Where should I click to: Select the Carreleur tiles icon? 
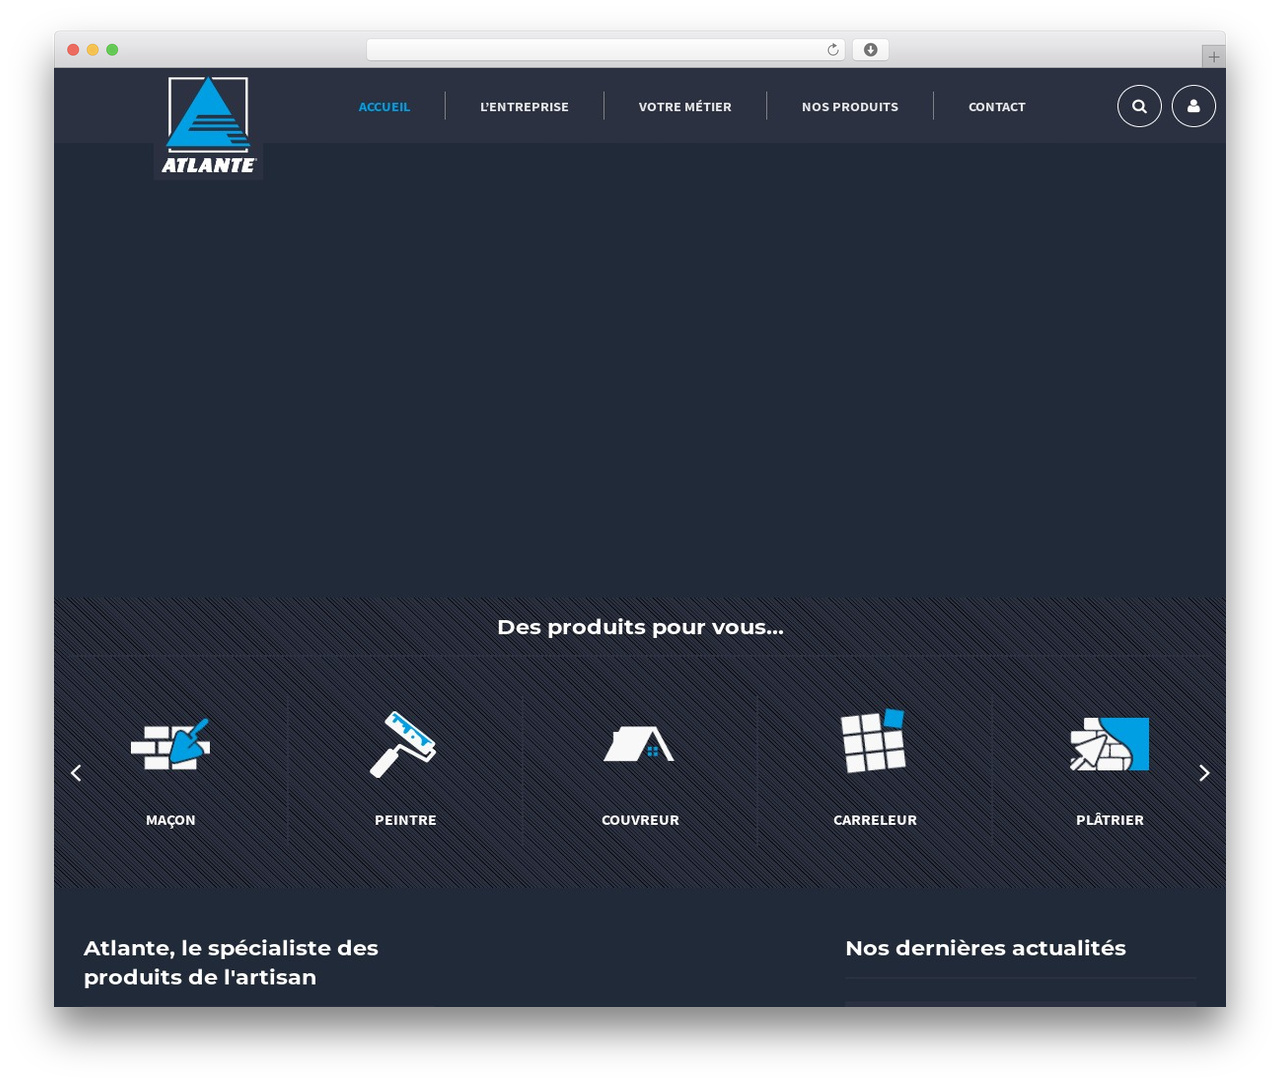pos(874,741)
